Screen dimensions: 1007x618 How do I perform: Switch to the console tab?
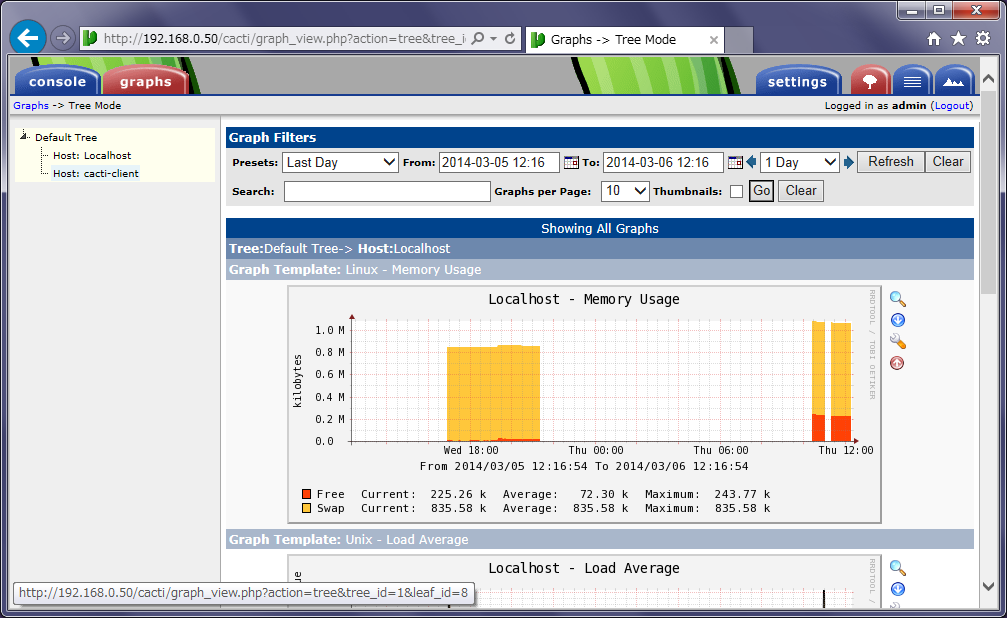[57, 82]
